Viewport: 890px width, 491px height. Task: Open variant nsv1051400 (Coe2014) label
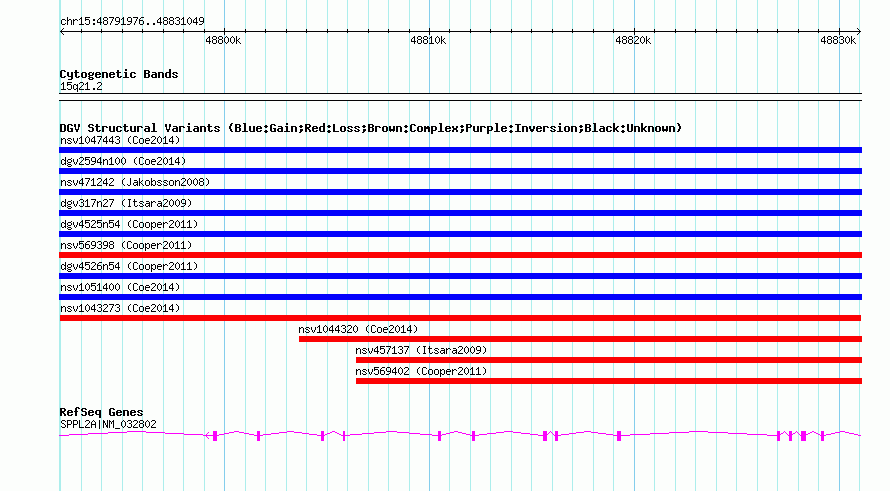pyautogui.click(x=120, y=287)
